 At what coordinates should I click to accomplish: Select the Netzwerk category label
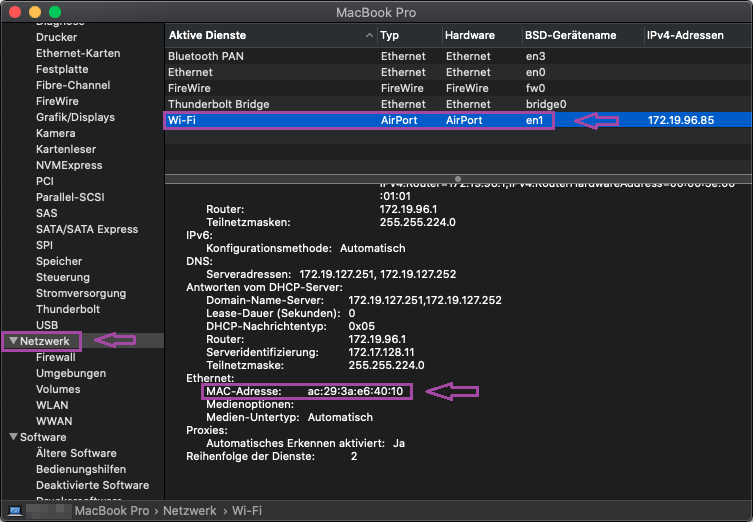click(45, 341)
